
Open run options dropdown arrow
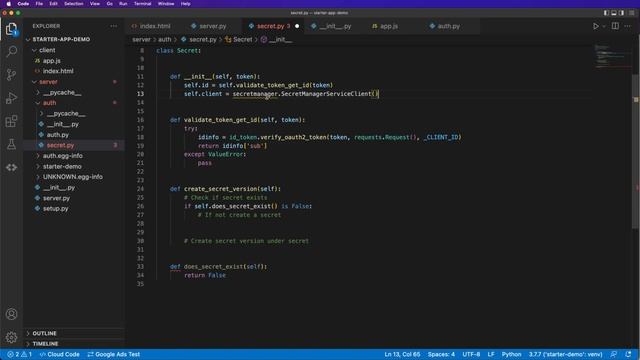(x=604, y=27)
